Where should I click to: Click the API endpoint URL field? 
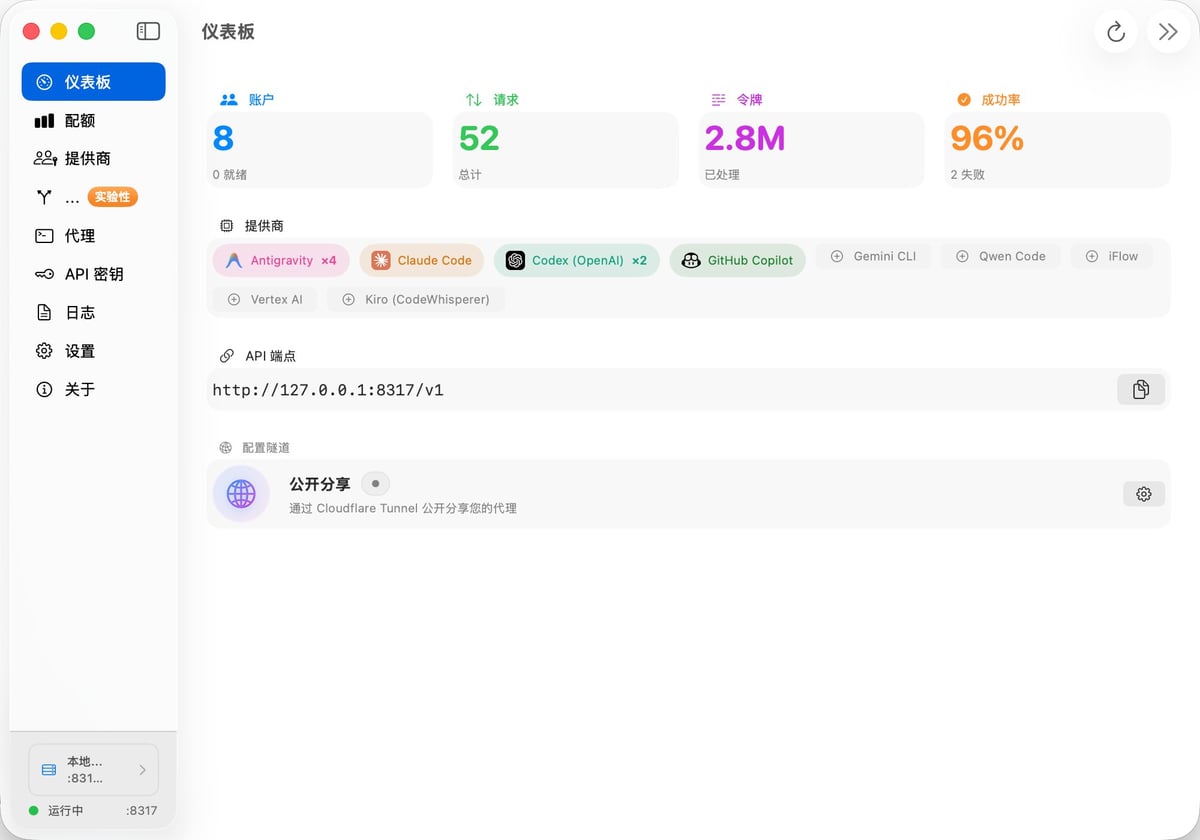coord(600,390)
